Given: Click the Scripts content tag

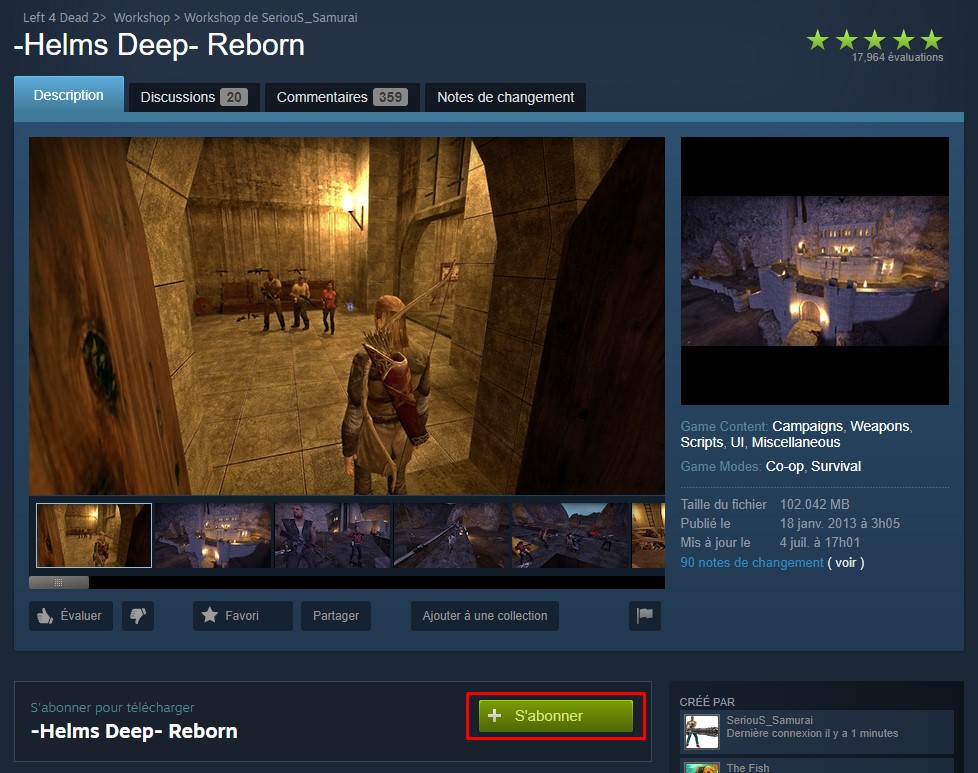Looking at the screenshot, I should click(x=702, y=442).
